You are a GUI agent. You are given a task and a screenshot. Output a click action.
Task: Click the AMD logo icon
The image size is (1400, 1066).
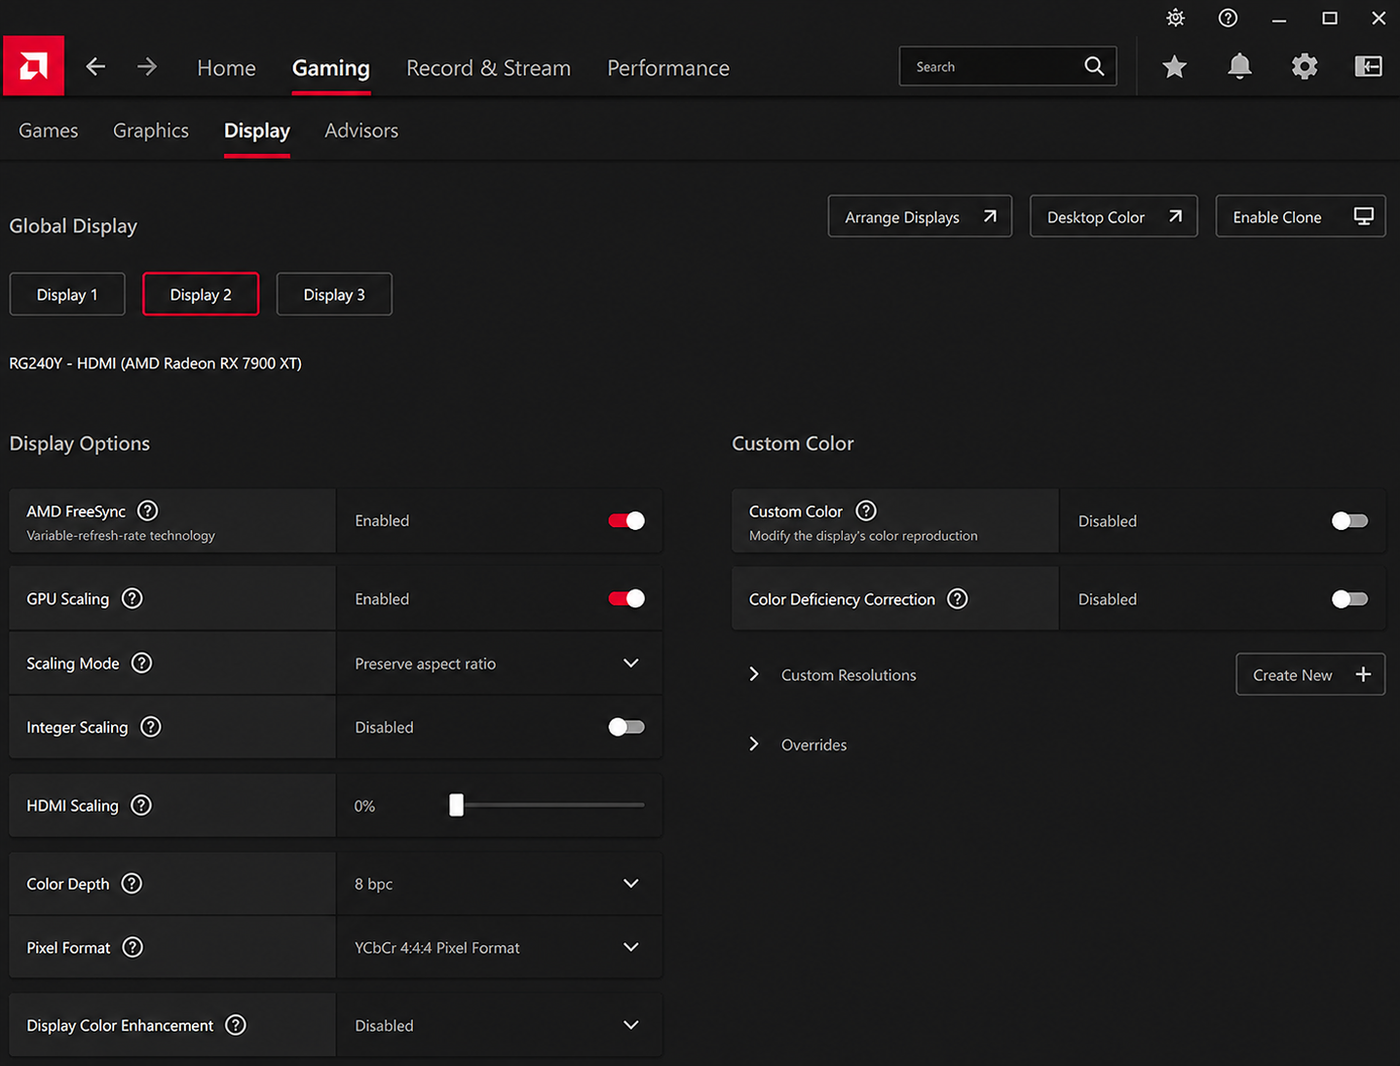(33, 66)
